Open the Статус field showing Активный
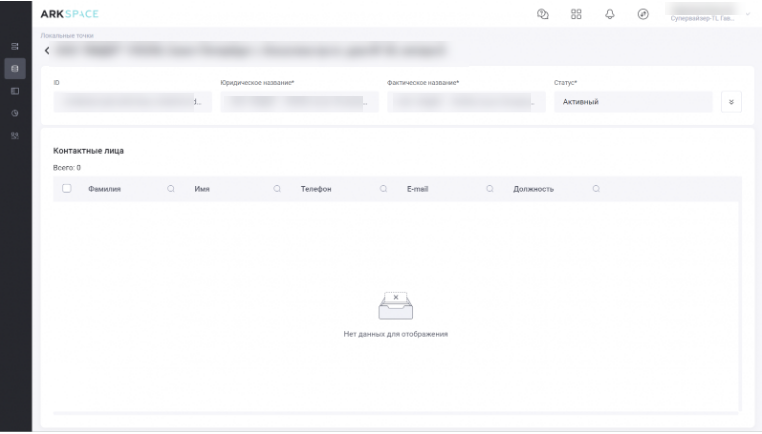 (x=632, y=102)
